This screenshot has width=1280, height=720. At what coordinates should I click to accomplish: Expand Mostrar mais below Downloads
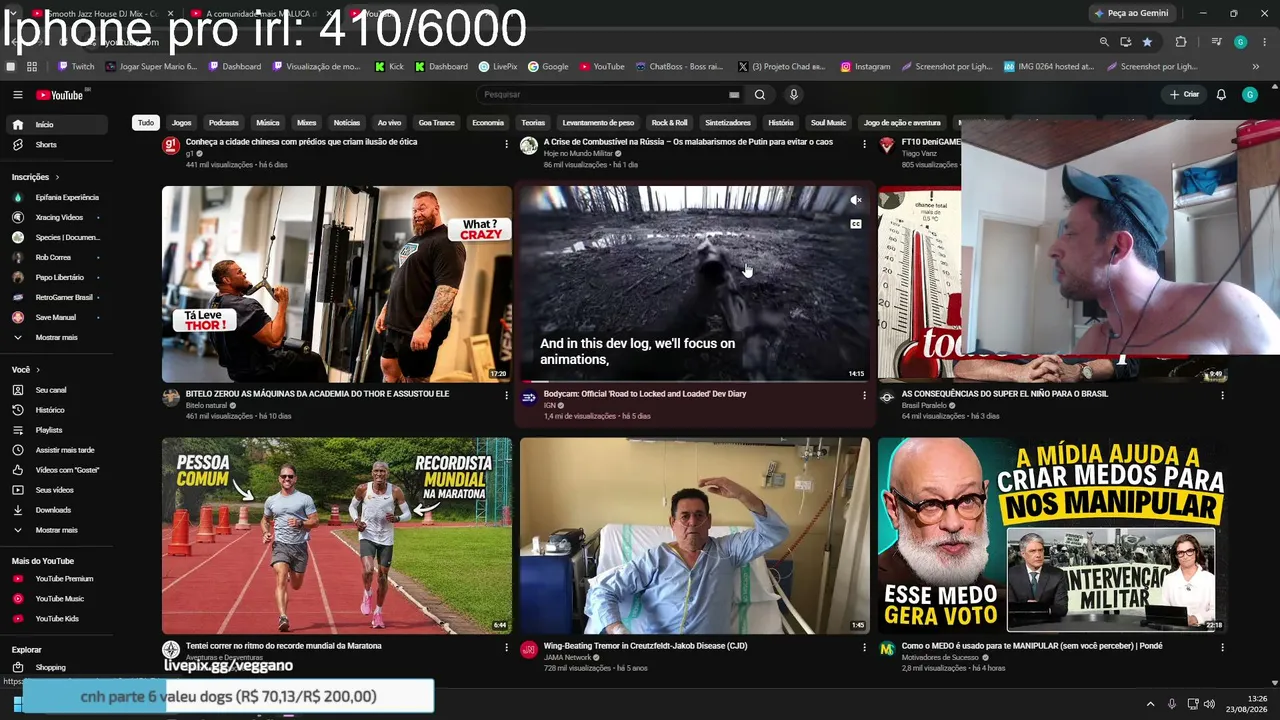(x=56, y=530)
